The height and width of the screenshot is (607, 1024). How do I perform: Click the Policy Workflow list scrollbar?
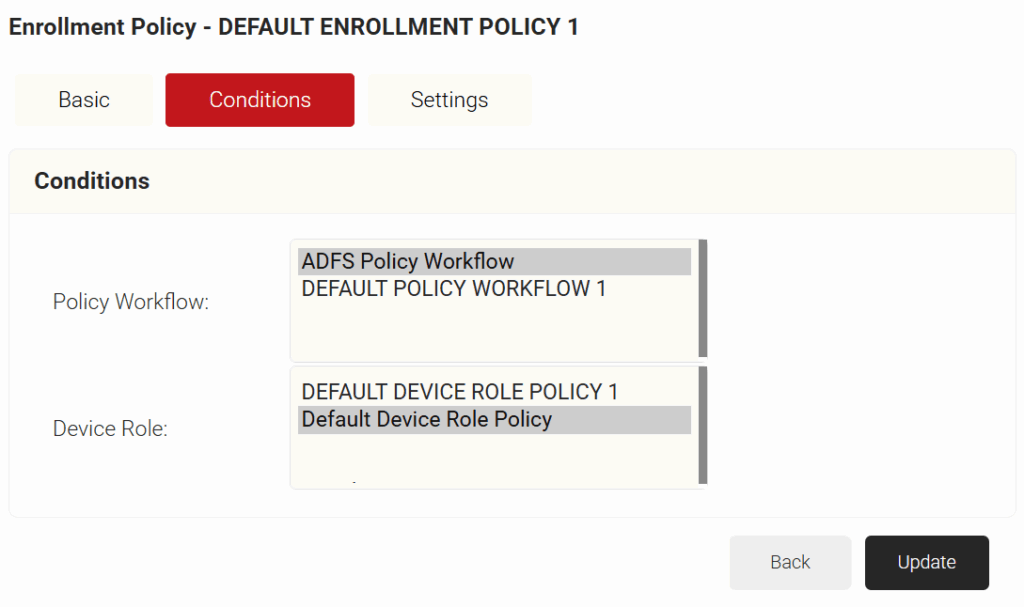click(x=703, y=299)
